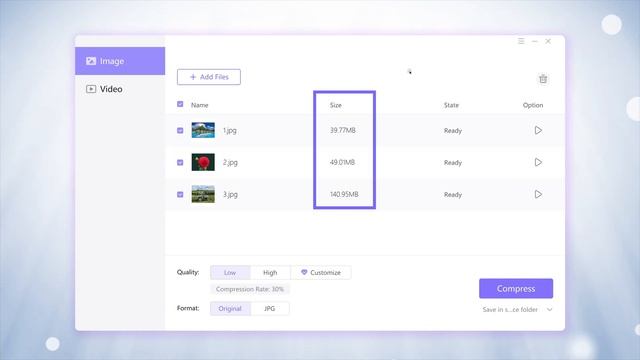This screenshot has width=640, height=360.
Task: Click the 2.jpg file name
Action: pyautogui.click(x=230, y=162)
